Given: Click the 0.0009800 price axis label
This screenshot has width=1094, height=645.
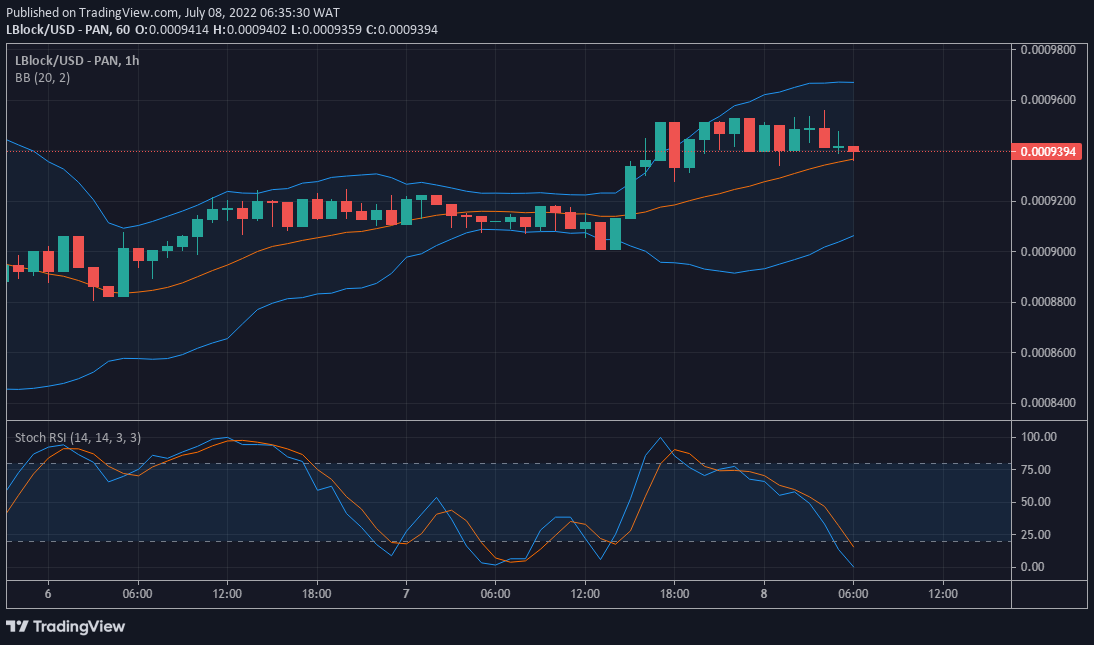Looking at the screenshot, I should (1048, 50).
